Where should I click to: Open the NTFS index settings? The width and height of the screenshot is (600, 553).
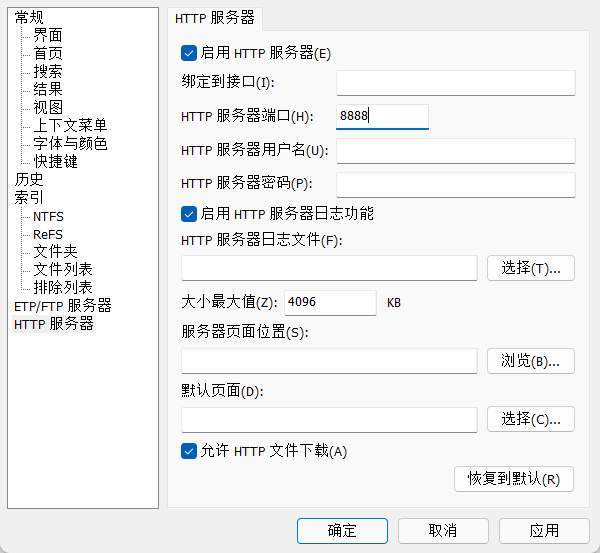[48, 216]
